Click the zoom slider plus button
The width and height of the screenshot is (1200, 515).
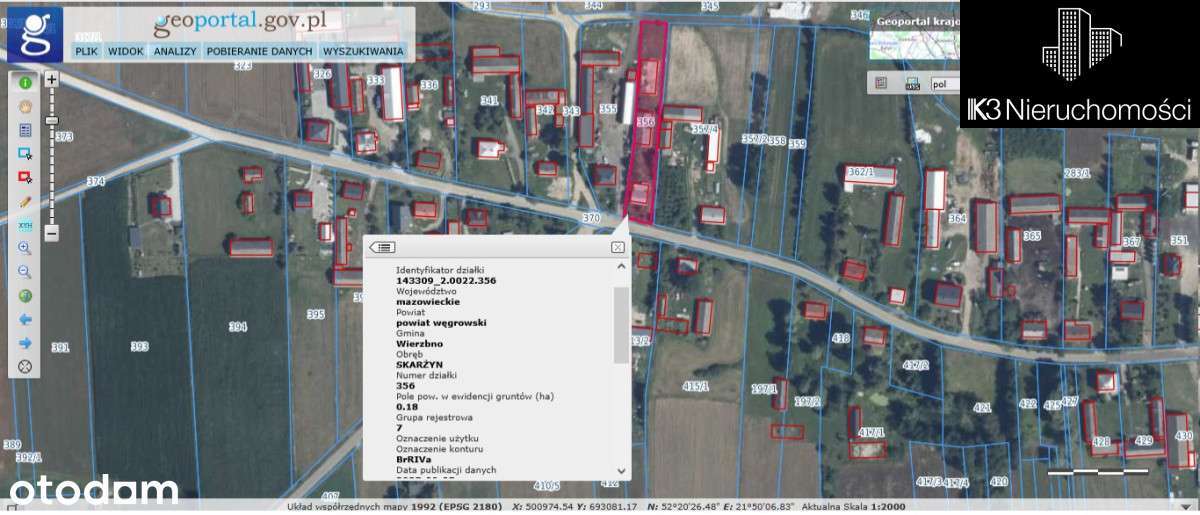pyautogui.click(x=52, y=78)
